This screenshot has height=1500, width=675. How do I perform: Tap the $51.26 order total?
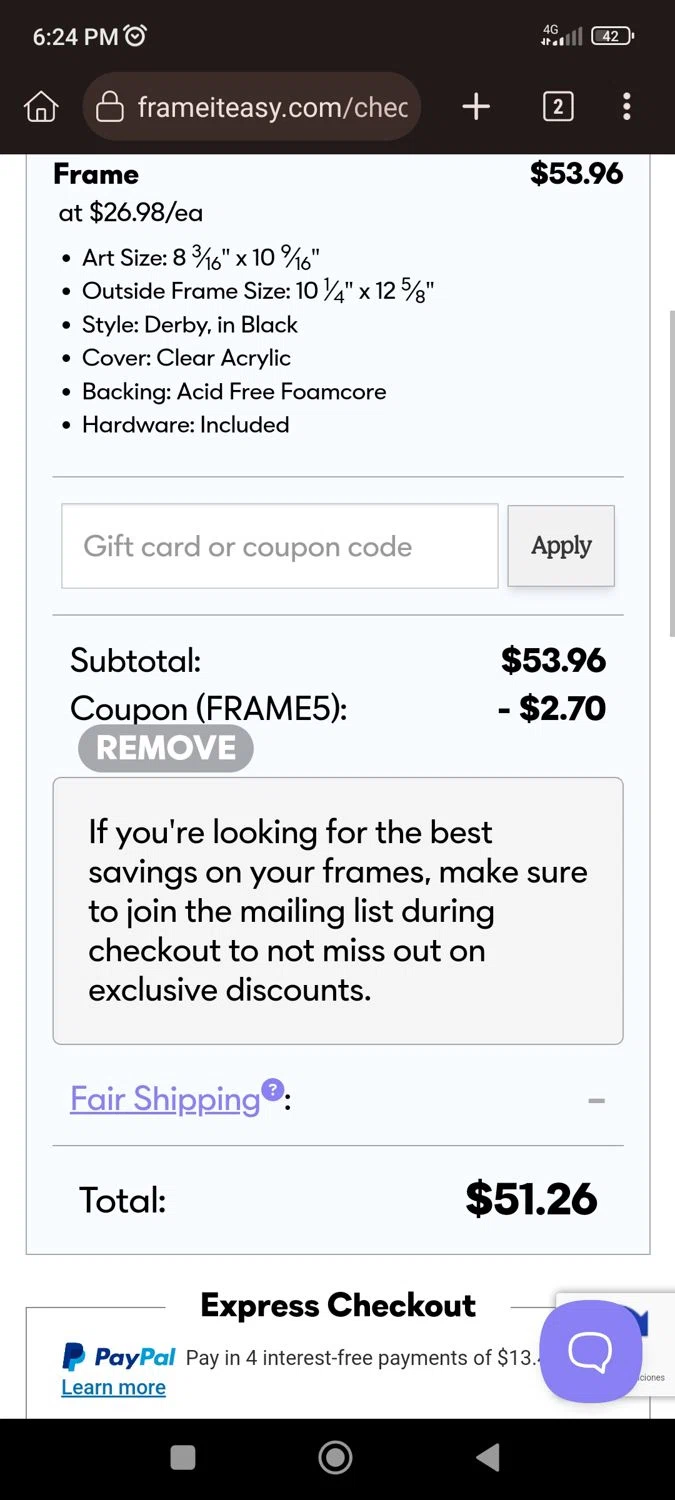click(531, 1199)
